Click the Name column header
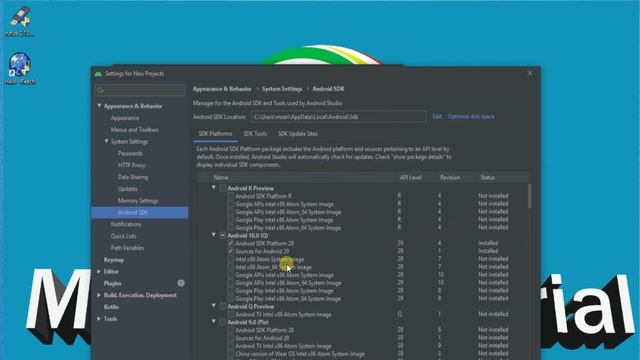This screenshot has width=640, height=360. 221,178
